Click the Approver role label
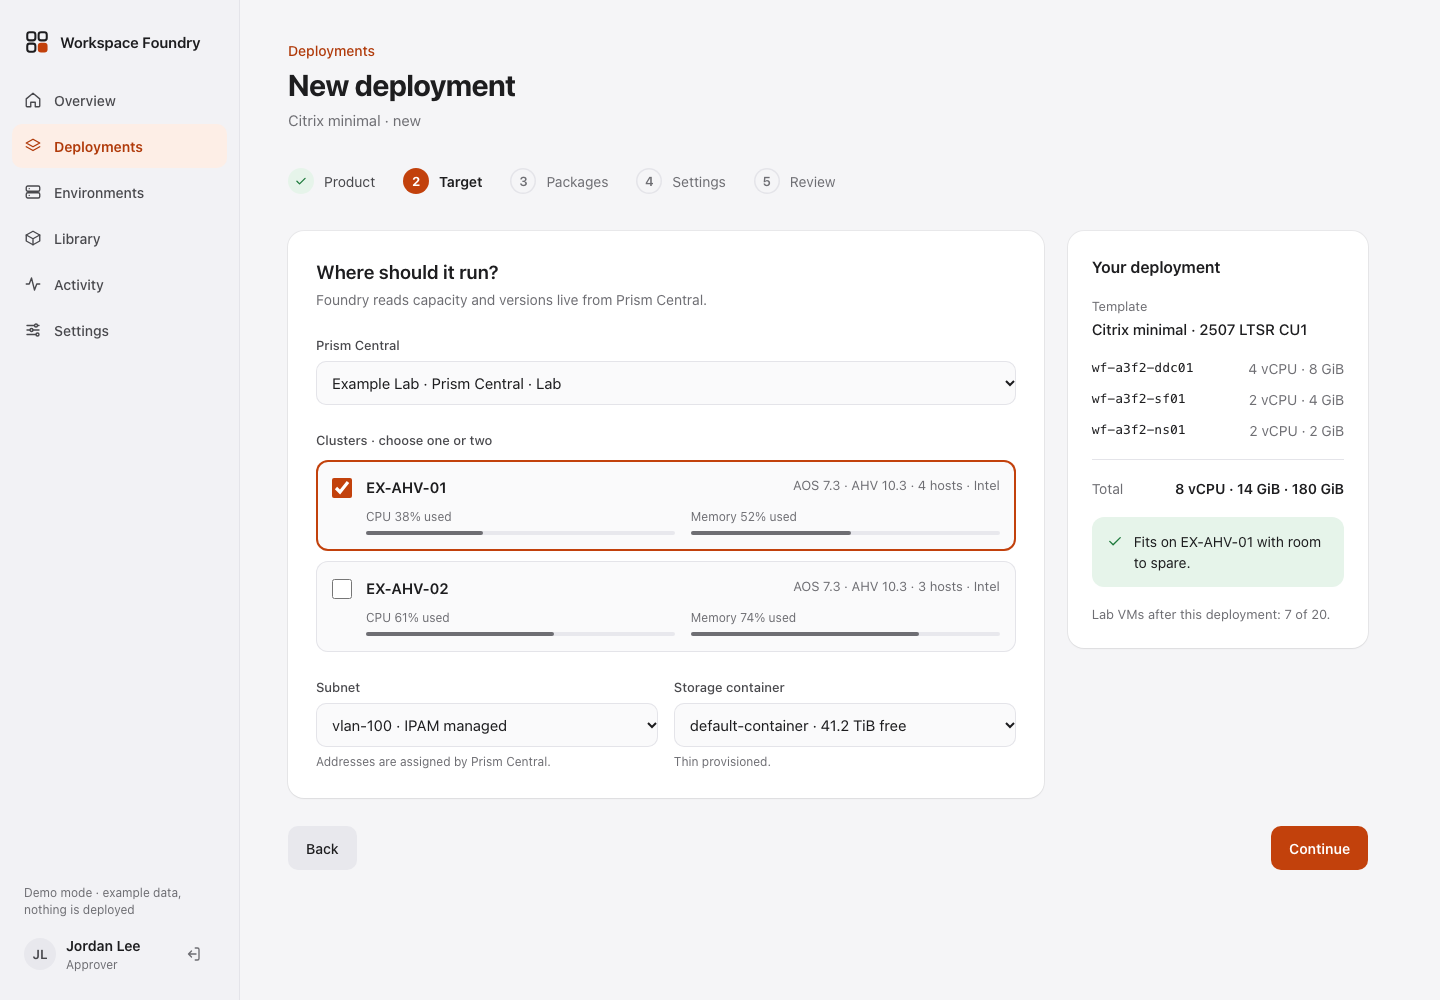 coord(92,965)
